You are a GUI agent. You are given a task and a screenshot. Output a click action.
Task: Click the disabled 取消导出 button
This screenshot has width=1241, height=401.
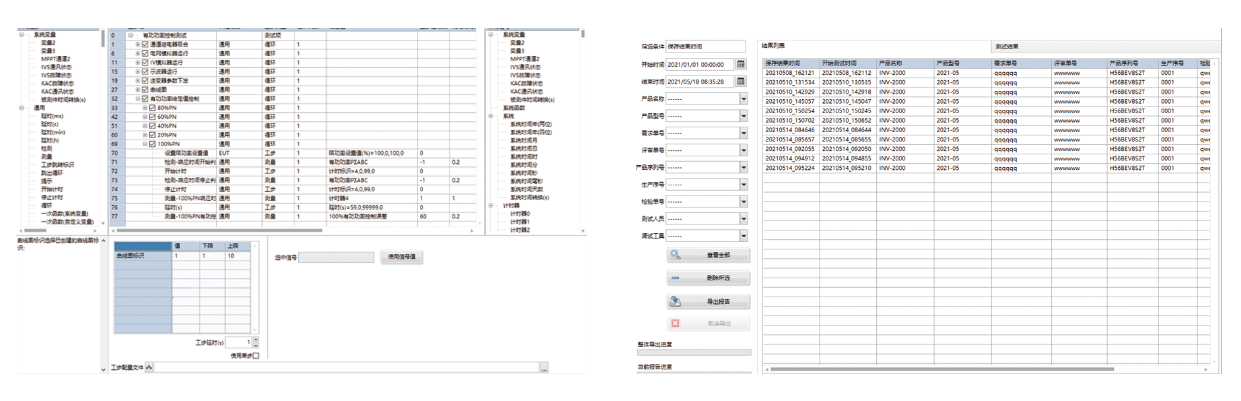708,324
